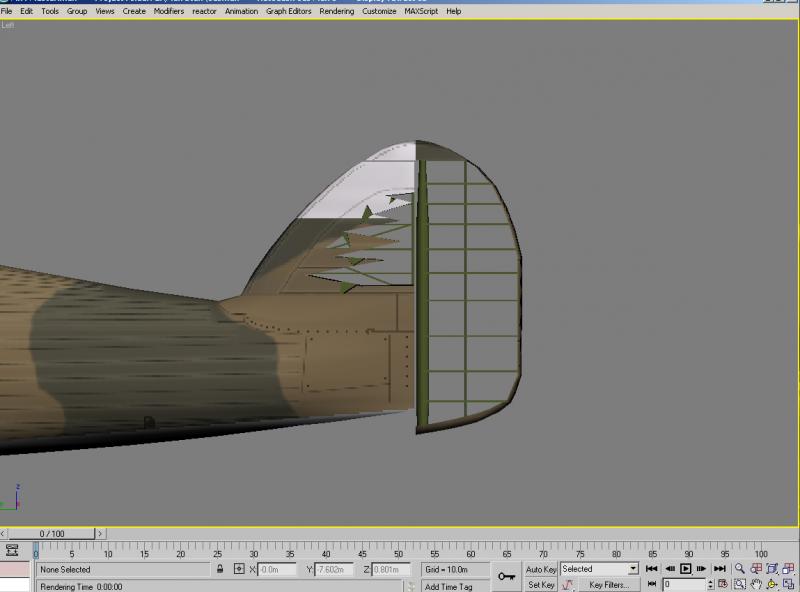Click the Maximize Viewport Toggle icon
The width and height of the screenshot is (800, 592).
click(x=788, y=584)
